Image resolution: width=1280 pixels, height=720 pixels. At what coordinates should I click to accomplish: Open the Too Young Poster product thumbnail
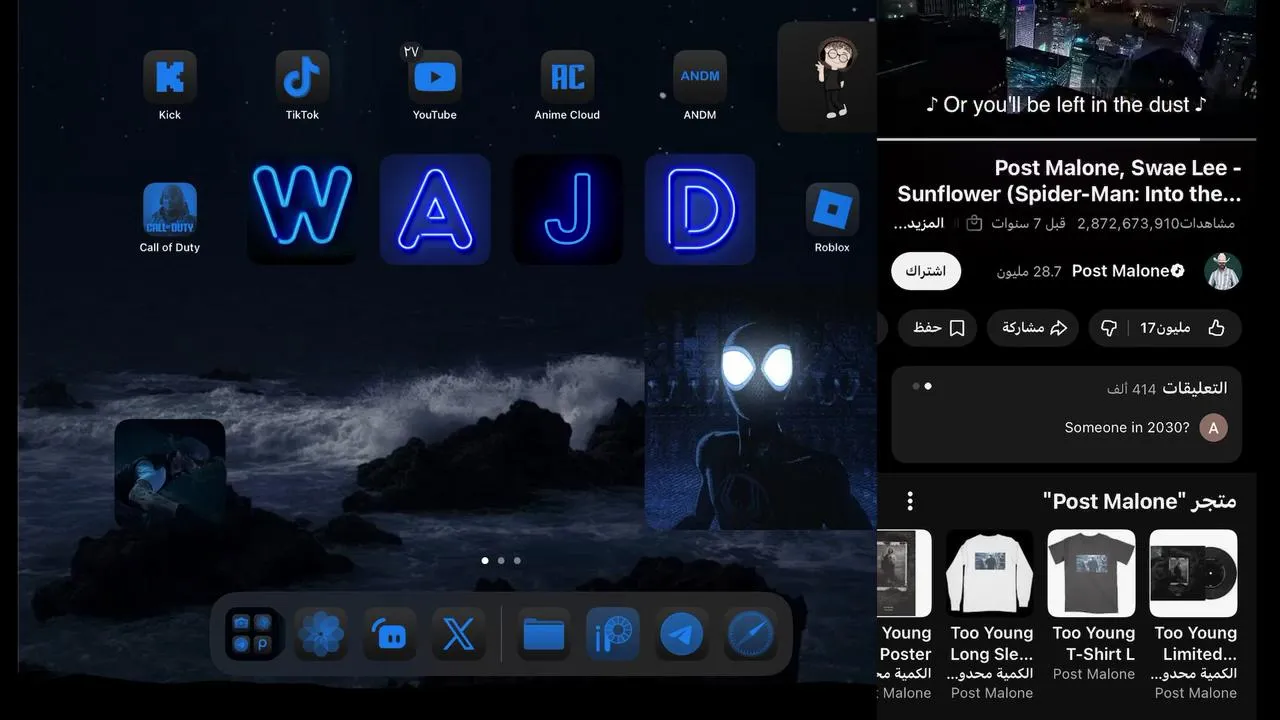(x=904, y=573)
